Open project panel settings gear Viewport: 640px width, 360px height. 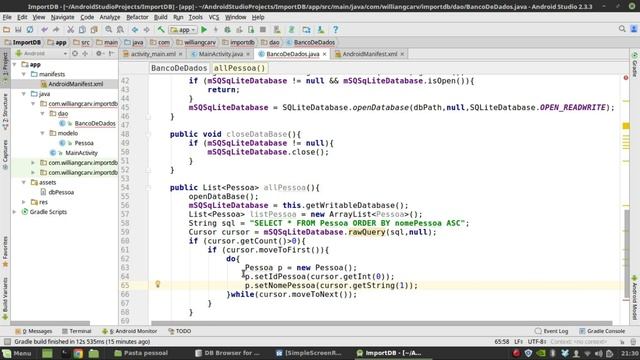click(99, 53)
